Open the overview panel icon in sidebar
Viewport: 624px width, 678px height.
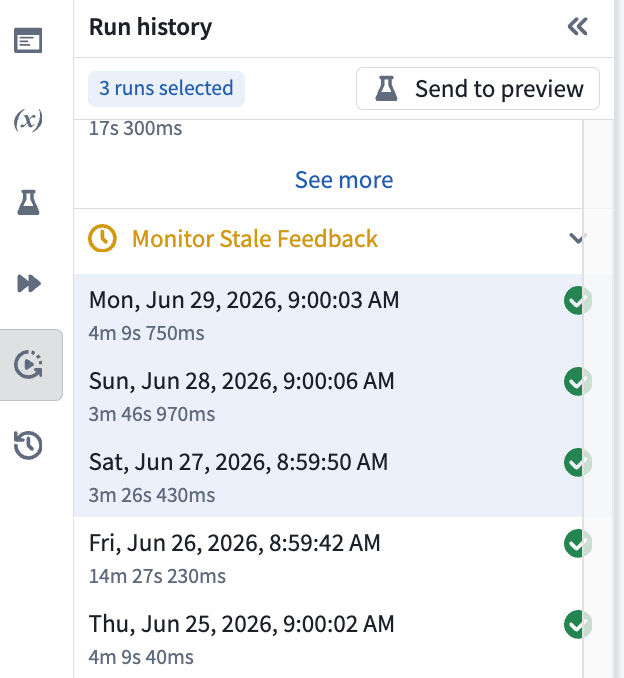(28, 41)
